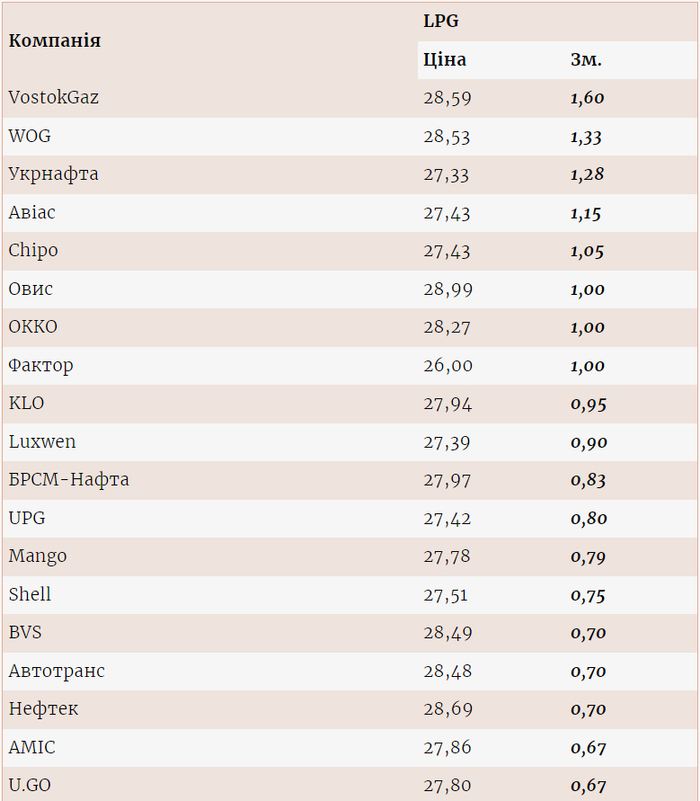Click OKKO in the company column
This screenshot has width=700, height=801.
[33, 327]
